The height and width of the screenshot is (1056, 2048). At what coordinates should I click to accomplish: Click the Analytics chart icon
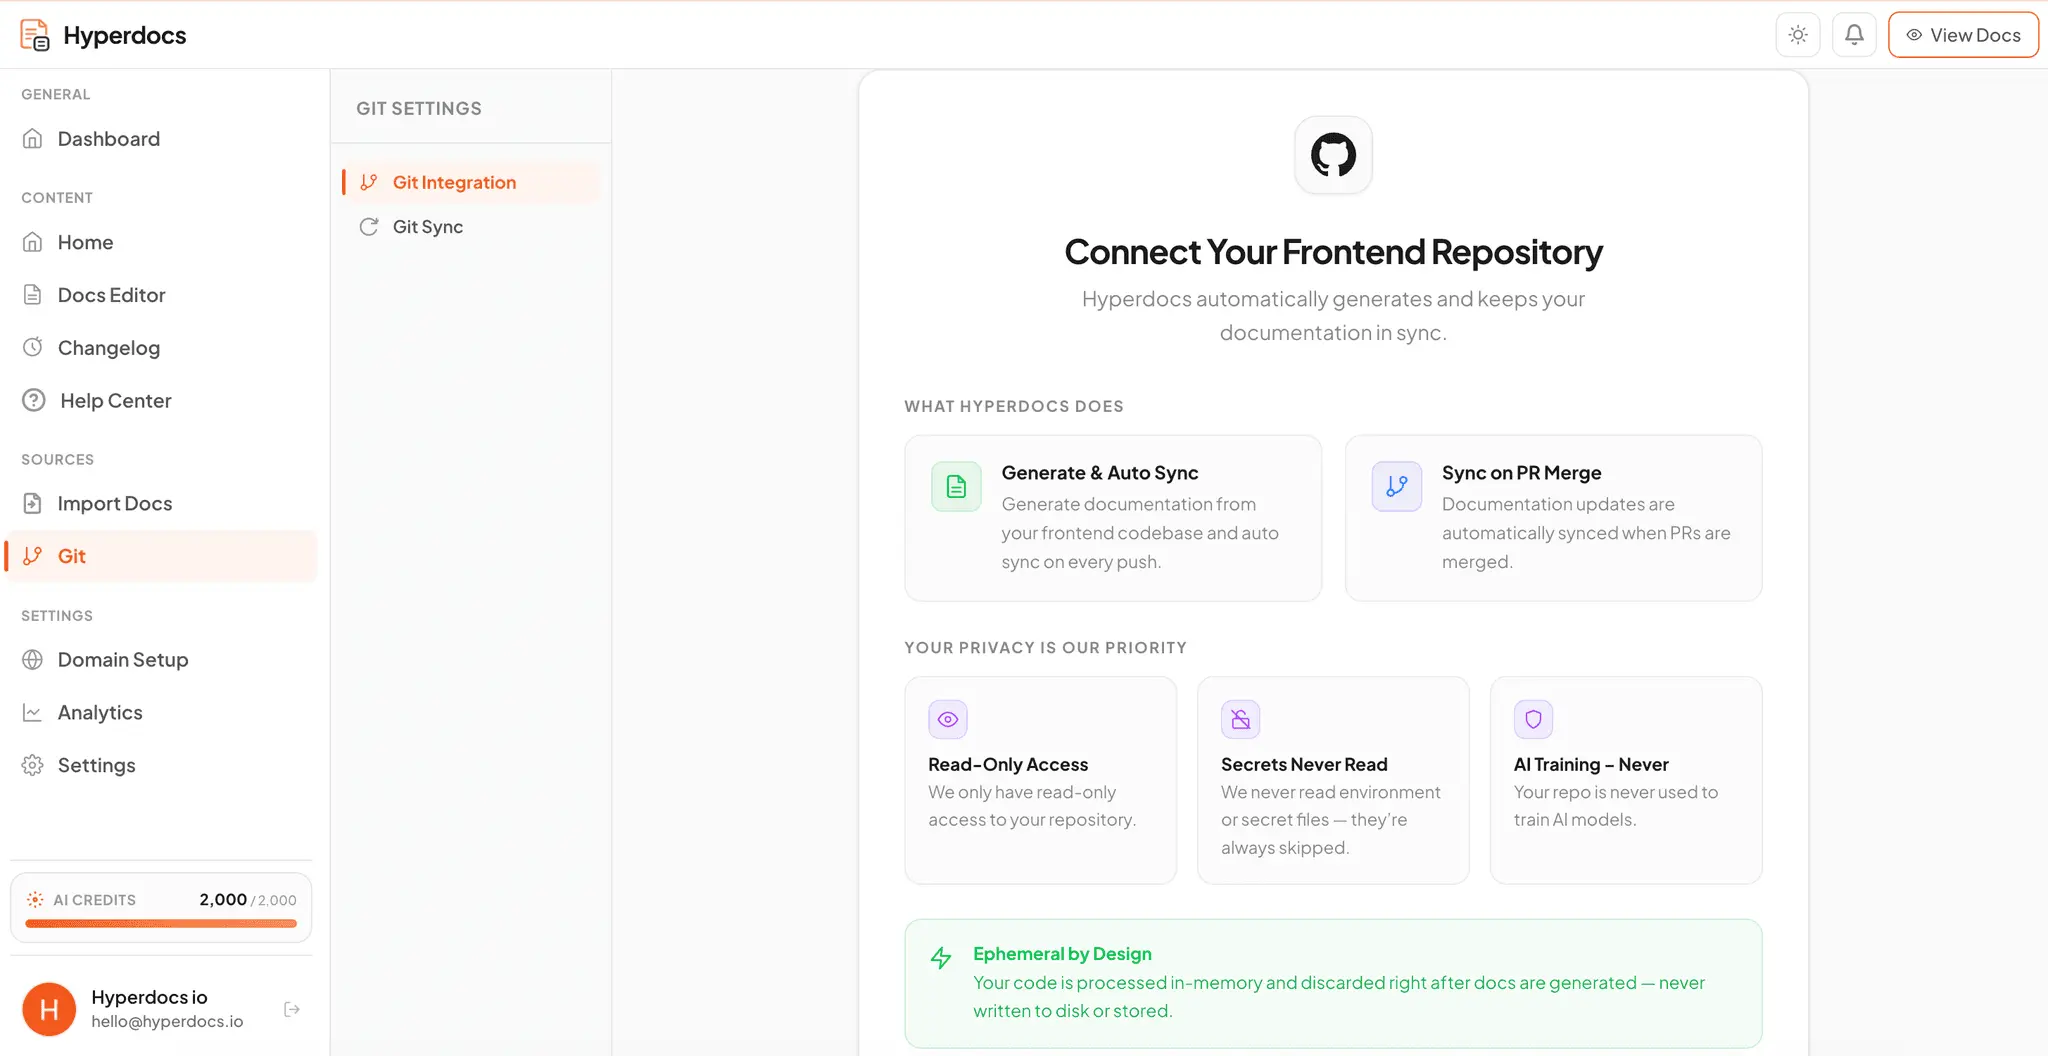33,713
